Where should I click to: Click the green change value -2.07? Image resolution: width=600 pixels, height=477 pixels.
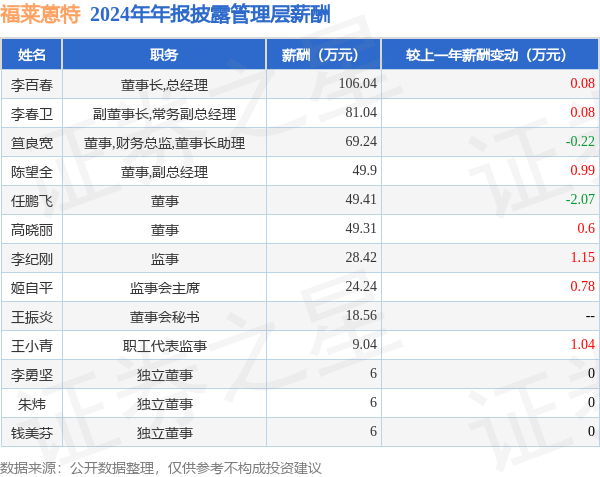tap(580, 199)
